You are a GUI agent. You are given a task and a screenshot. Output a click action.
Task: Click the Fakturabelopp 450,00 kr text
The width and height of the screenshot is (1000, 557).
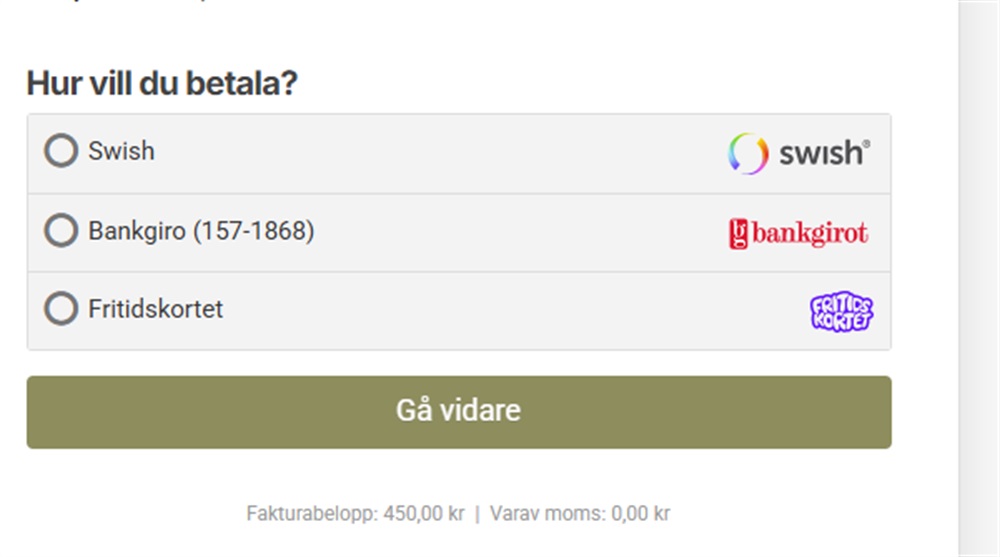pyautogui.click(x=355, y=514)
